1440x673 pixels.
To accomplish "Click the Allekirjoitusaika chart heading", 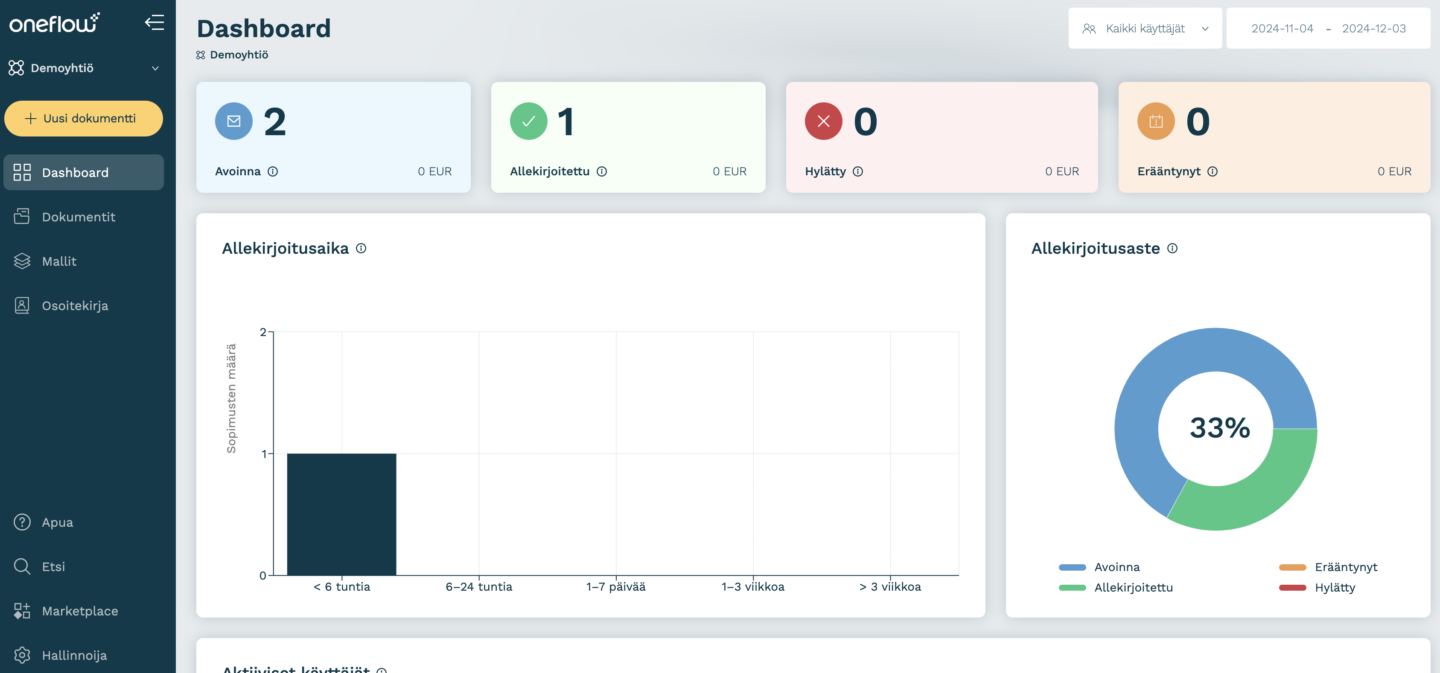I will (x=285, y=248).
